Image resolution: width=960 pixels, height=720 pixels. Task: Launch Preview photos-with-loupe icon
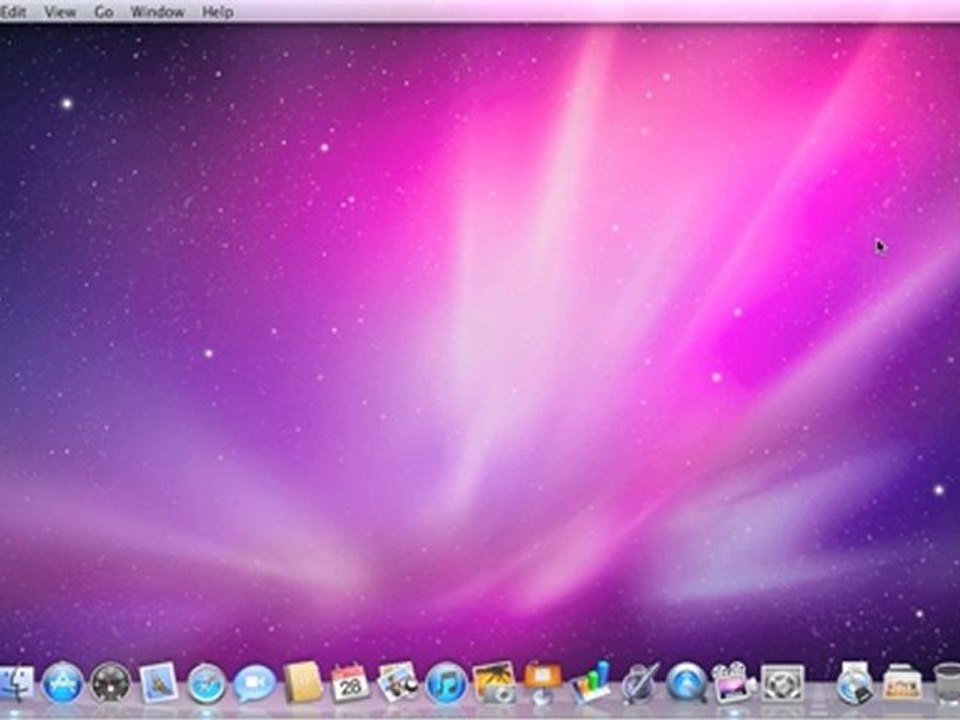pos(398,682)
